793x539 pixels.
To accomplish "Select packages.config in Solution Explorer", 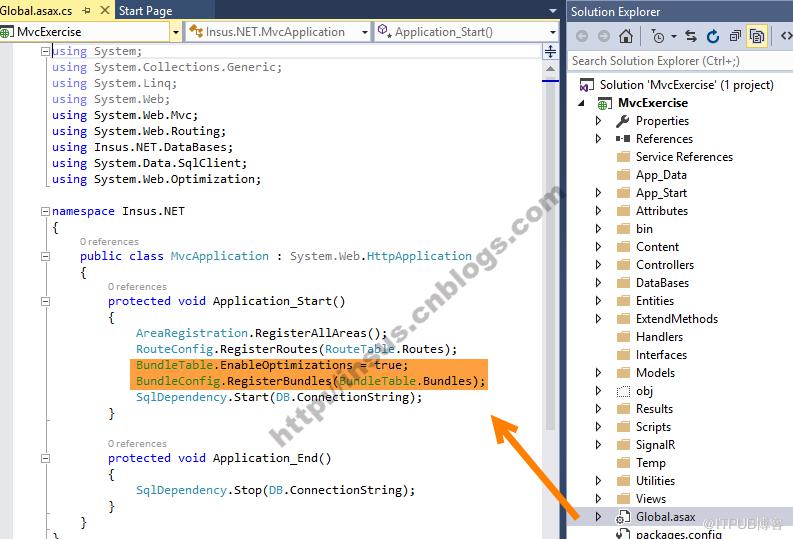I will point(678,533).
